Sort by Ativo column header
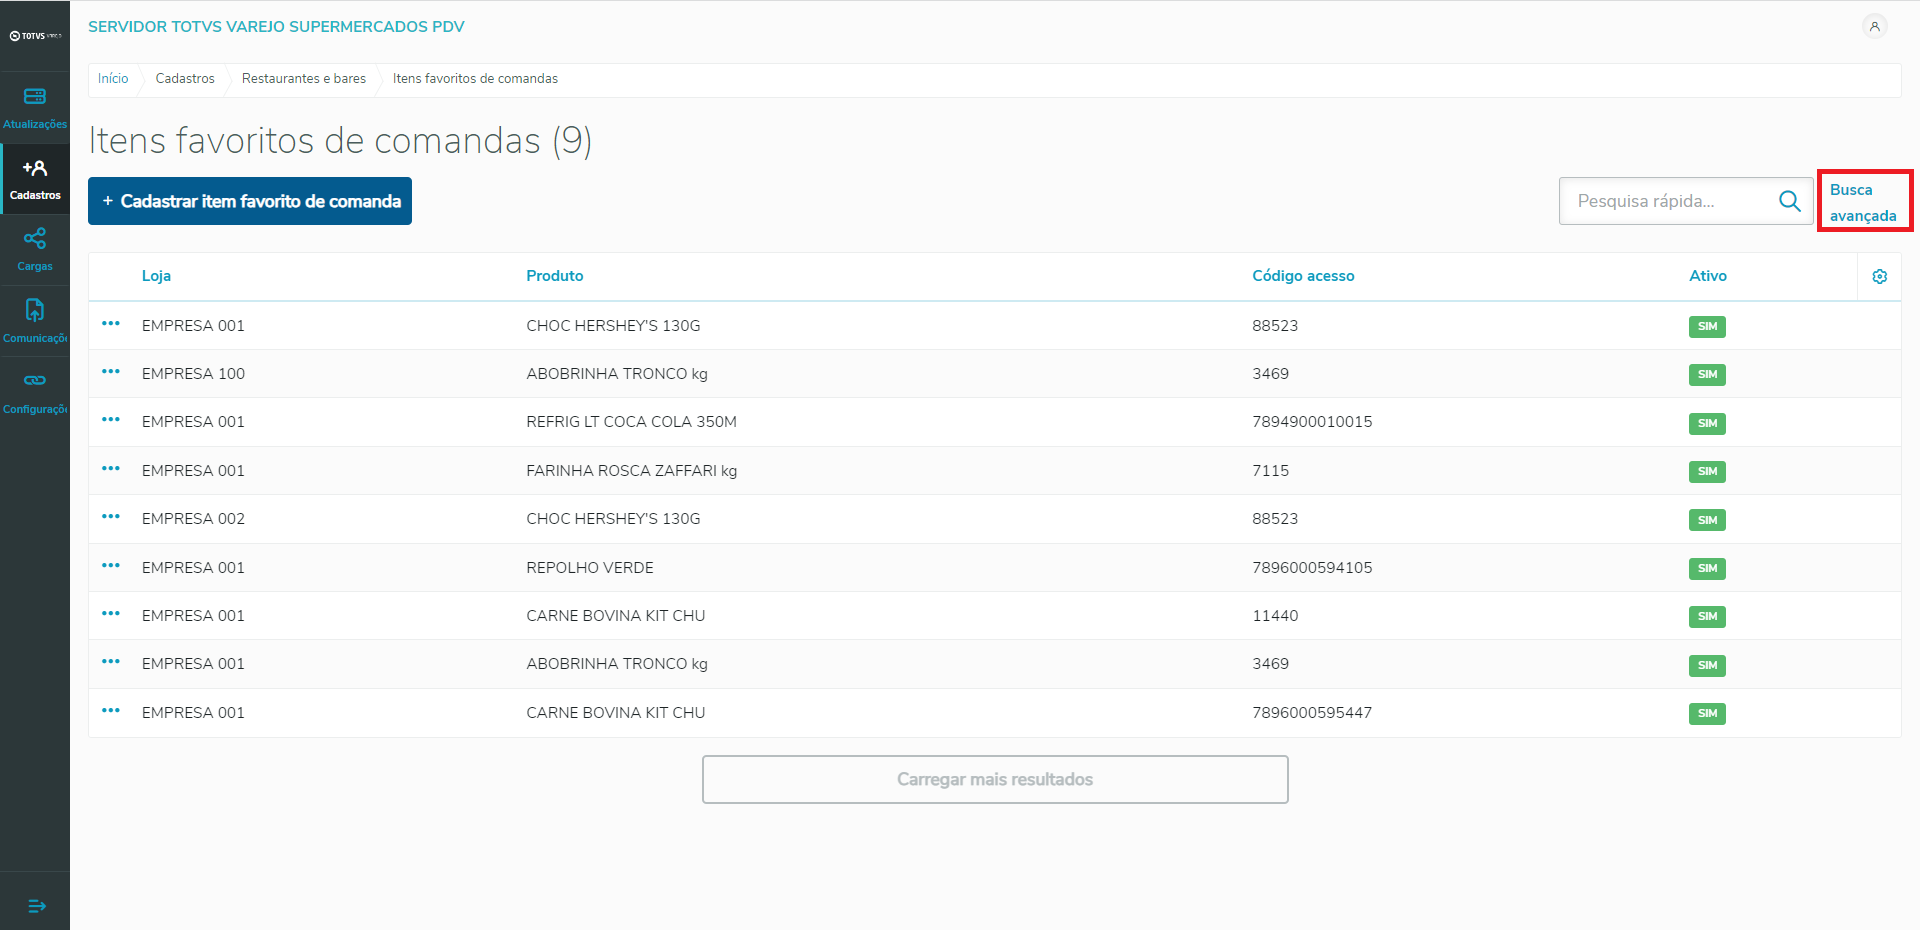The width and height of the screenshot is (1920, 930). [x=1708, y=276]
